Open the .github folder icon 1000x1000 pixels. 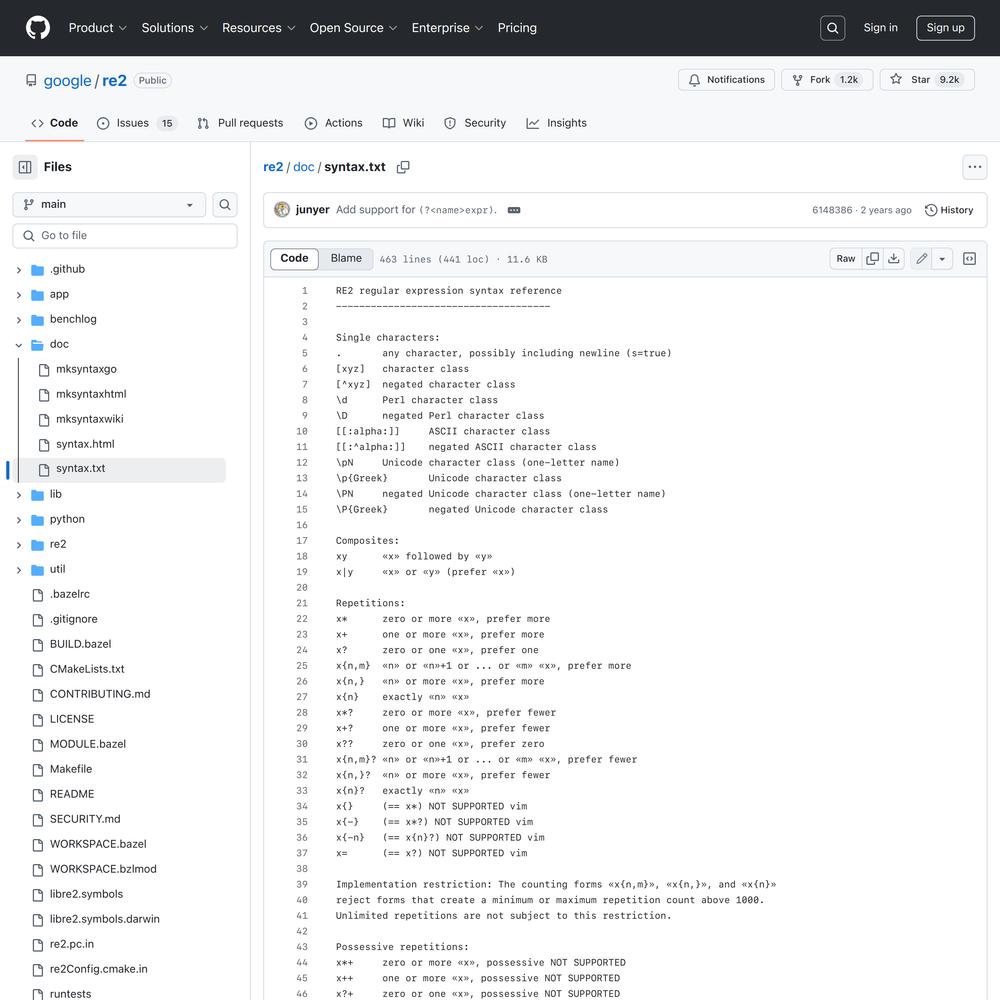point(38,270)
